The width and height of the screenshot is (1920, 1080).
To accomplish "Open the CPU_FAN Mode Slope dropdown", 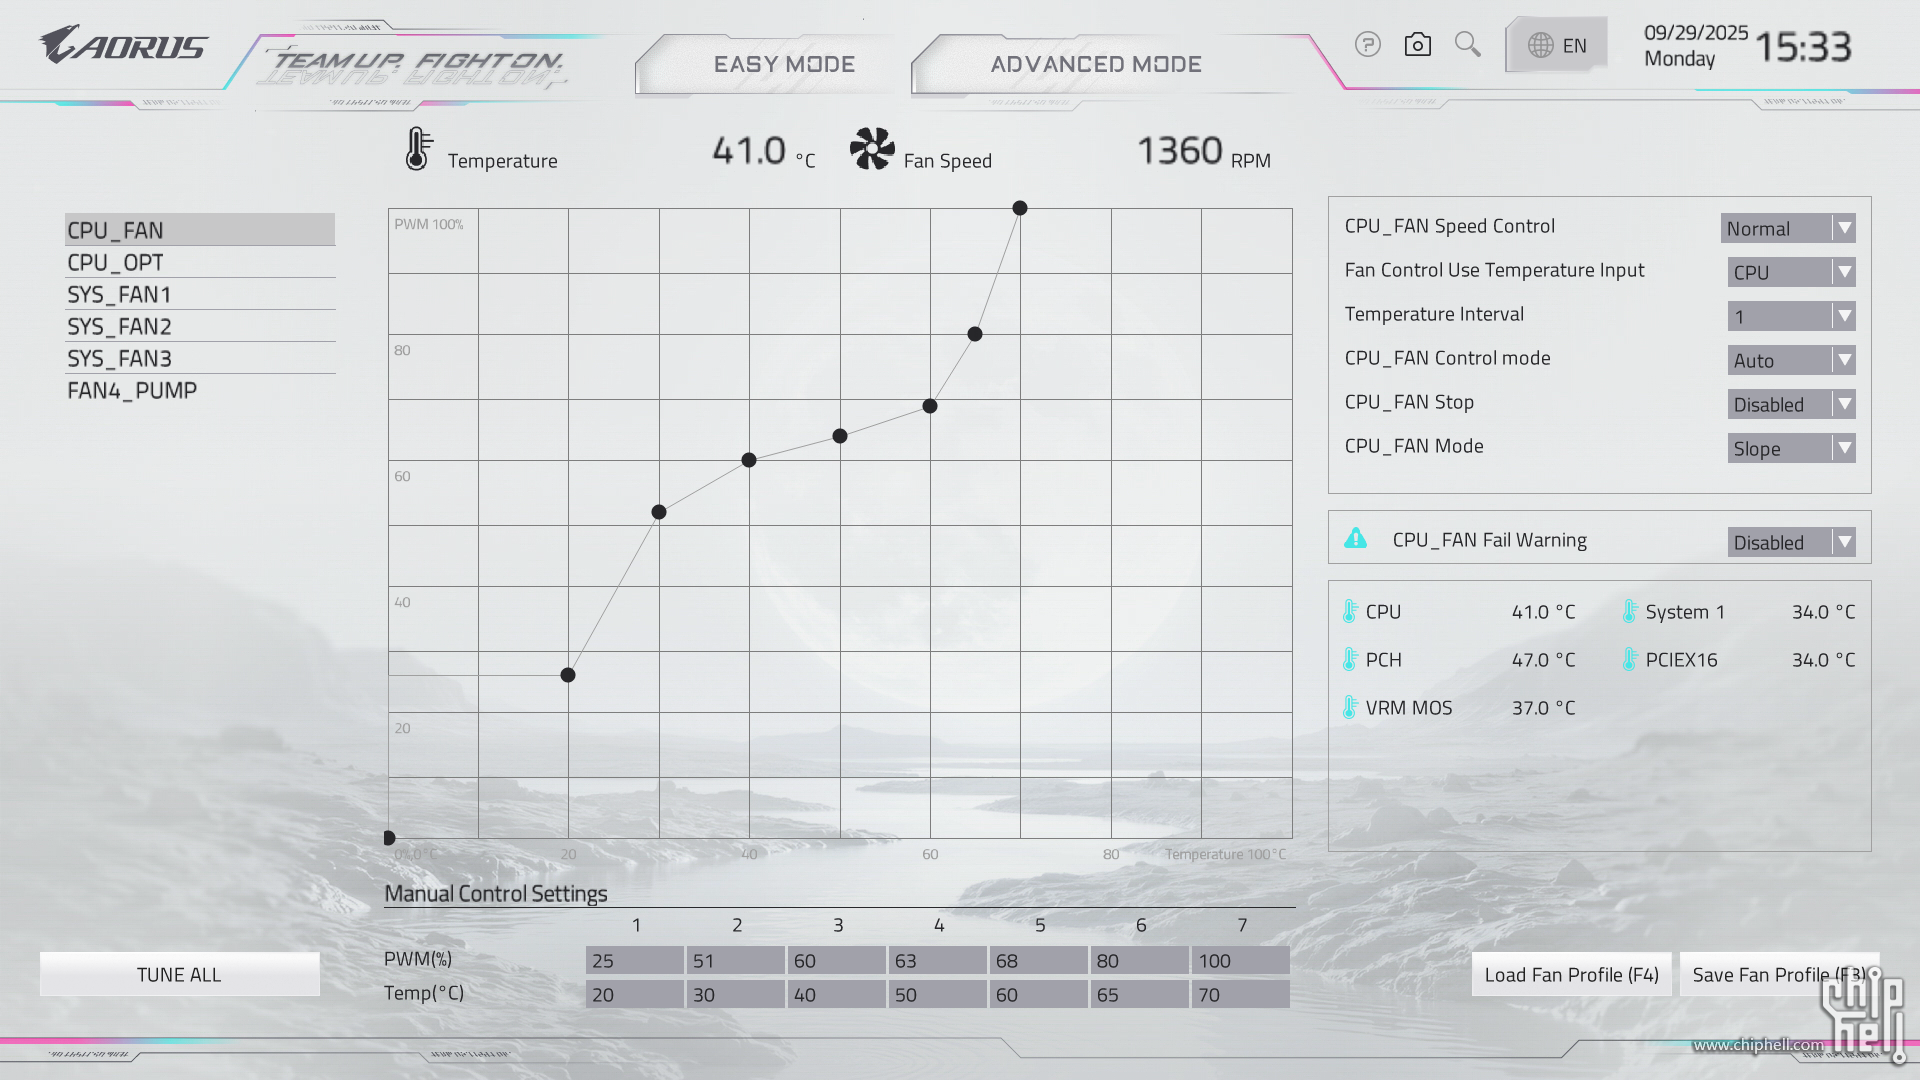I will tap(1791, 448).
